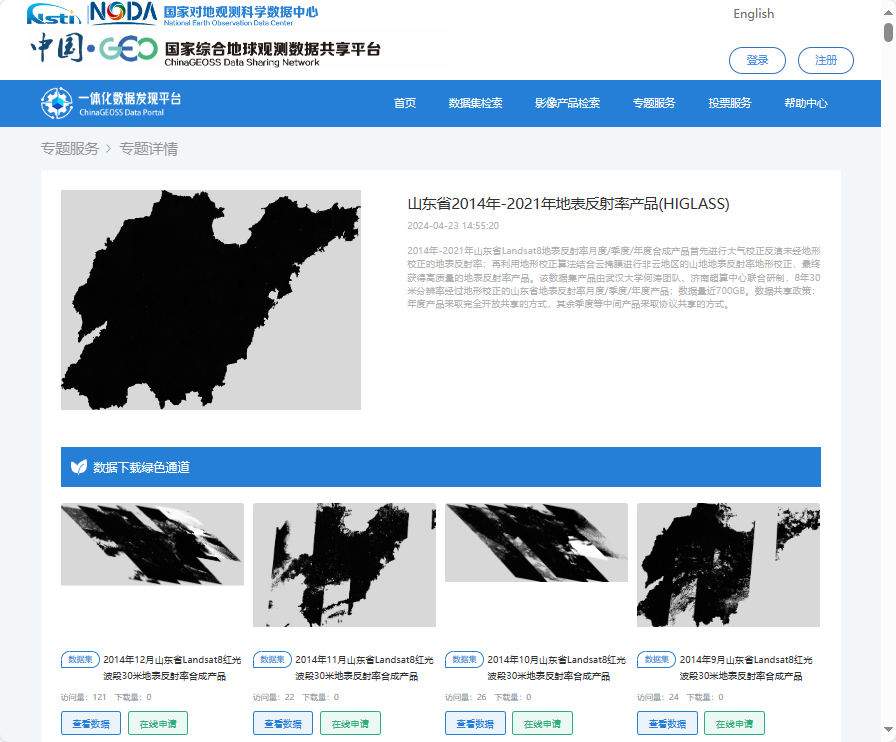This screenshot has width=896, height=742.
Task: Click the 专题服务 breadcrumb link
Action: pyautogui.click(x=70, y=149)
